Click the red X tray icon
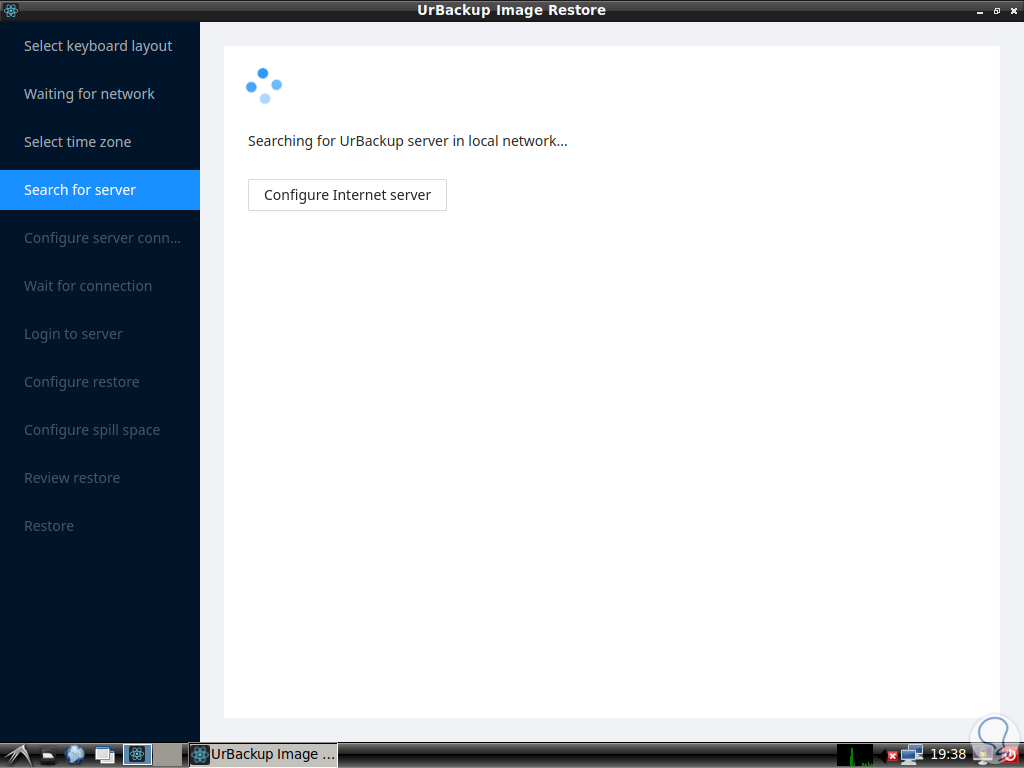The image size is (1024, 768). [x=892, y=756]
